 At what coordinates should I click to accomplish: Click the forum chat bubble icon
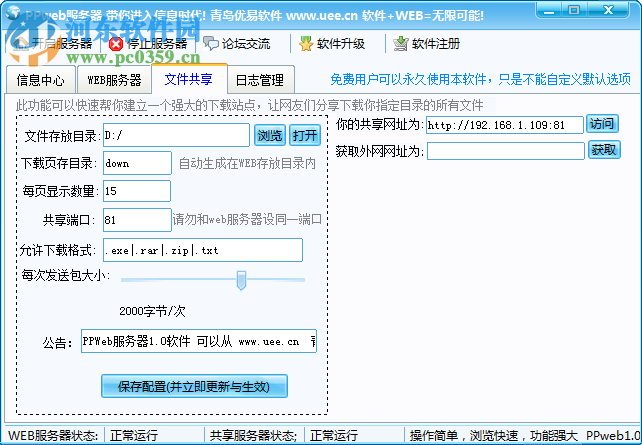pyautogui.click(x=211, y=43)
